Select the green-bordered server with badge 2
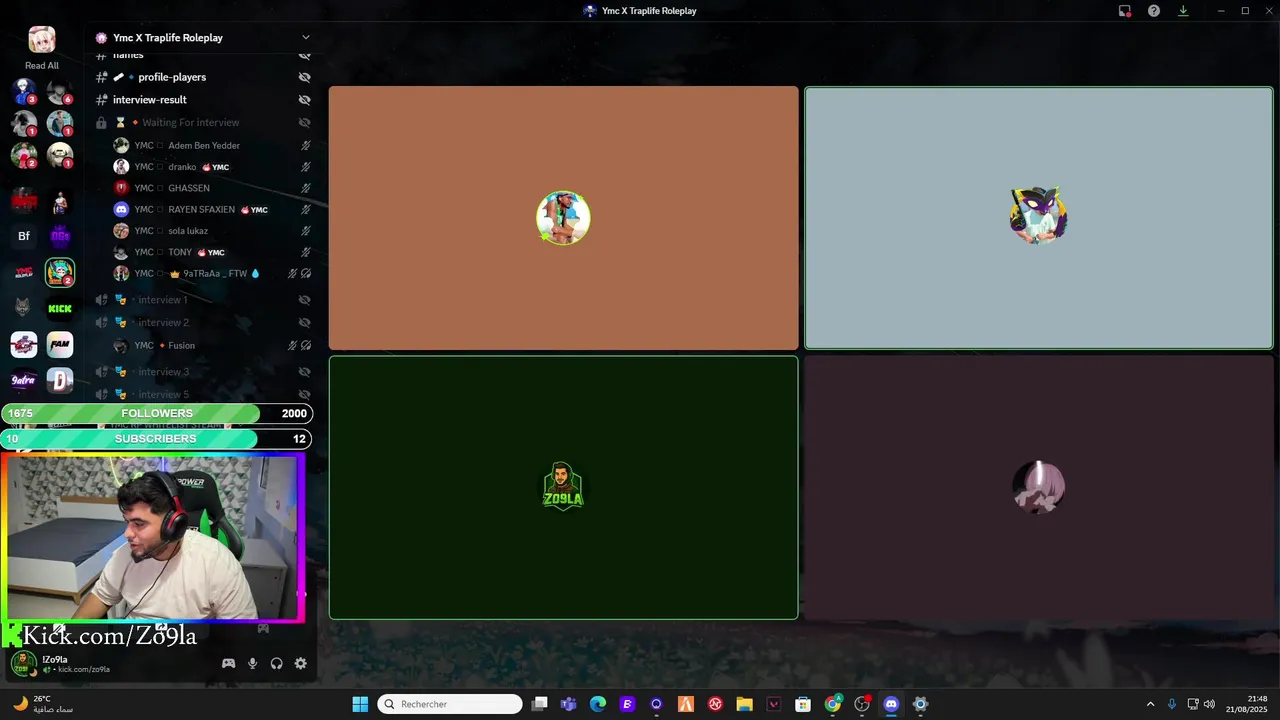The image size is (1280, 720). (x=60, y=272)
